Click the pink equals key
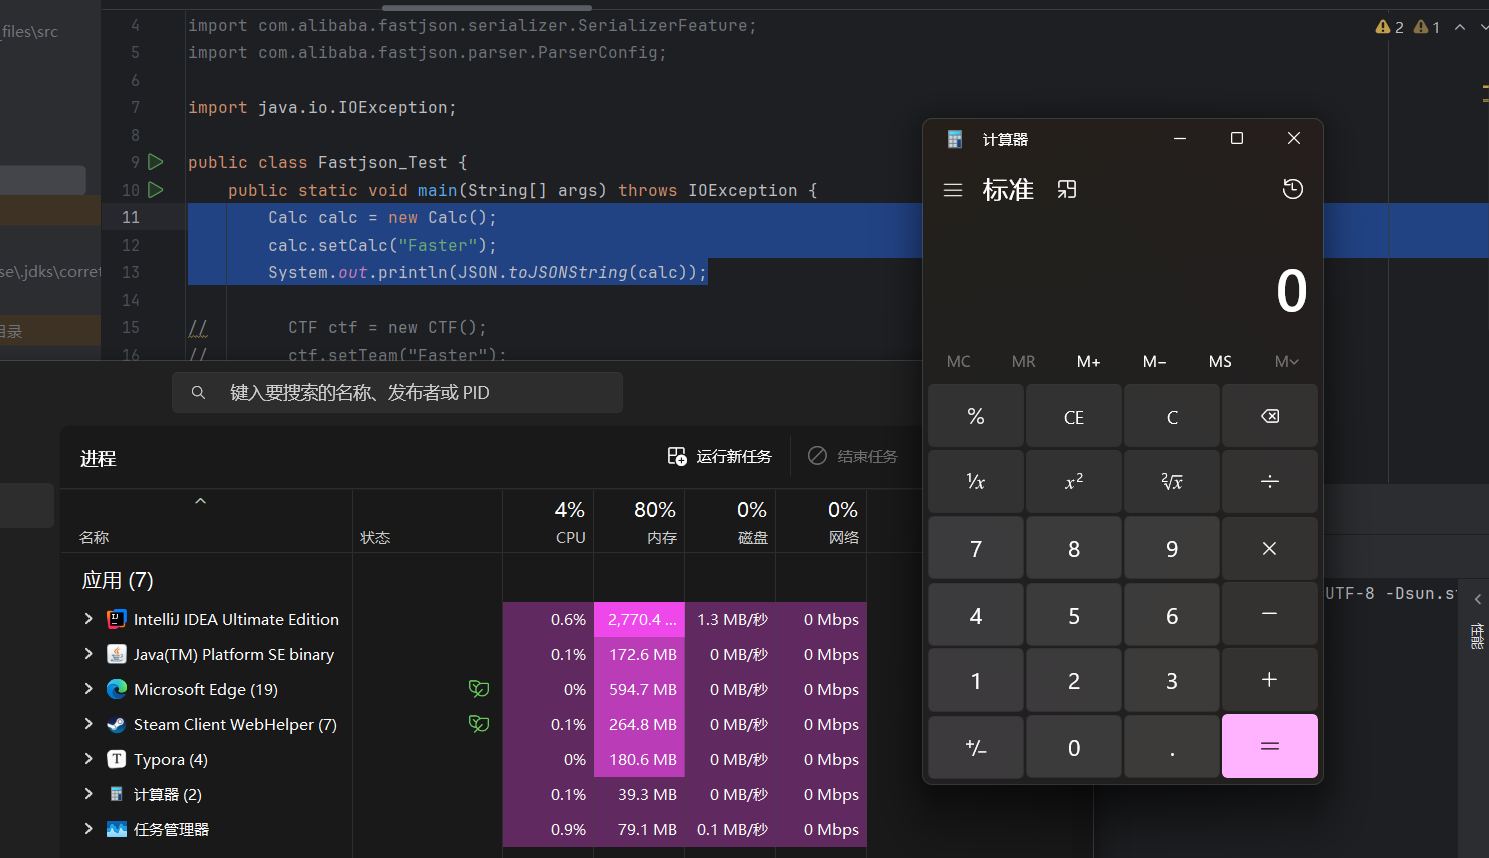Viewport: 1489px width, 858px height. click(1270, 746)
